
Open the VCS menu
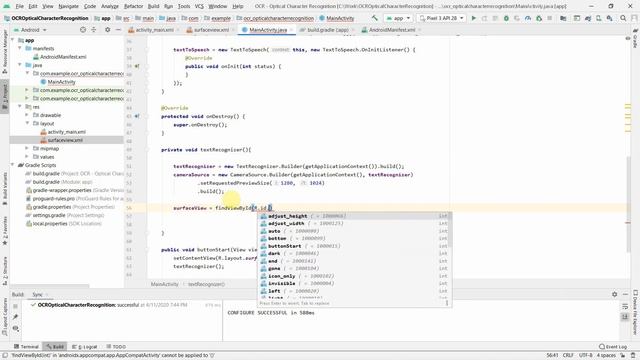pyautogui.click(x=199, y=6)
